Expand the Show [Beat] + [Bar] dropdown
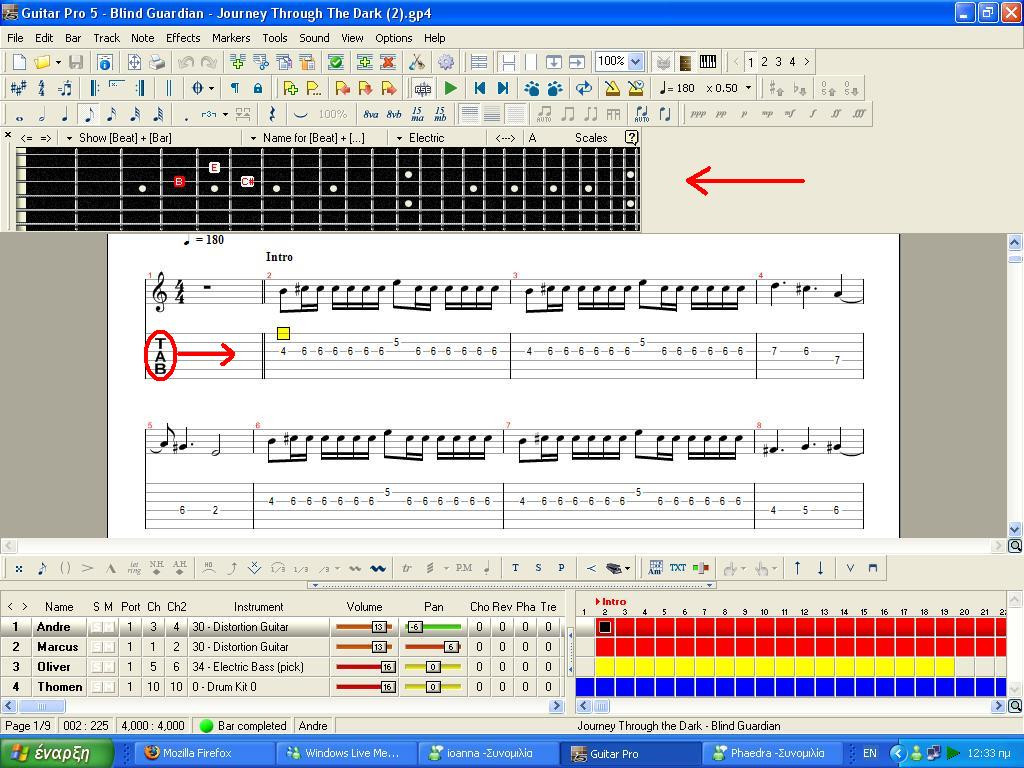The height and width of the screenshot is (768, 1024). click(x=69, y=138)
